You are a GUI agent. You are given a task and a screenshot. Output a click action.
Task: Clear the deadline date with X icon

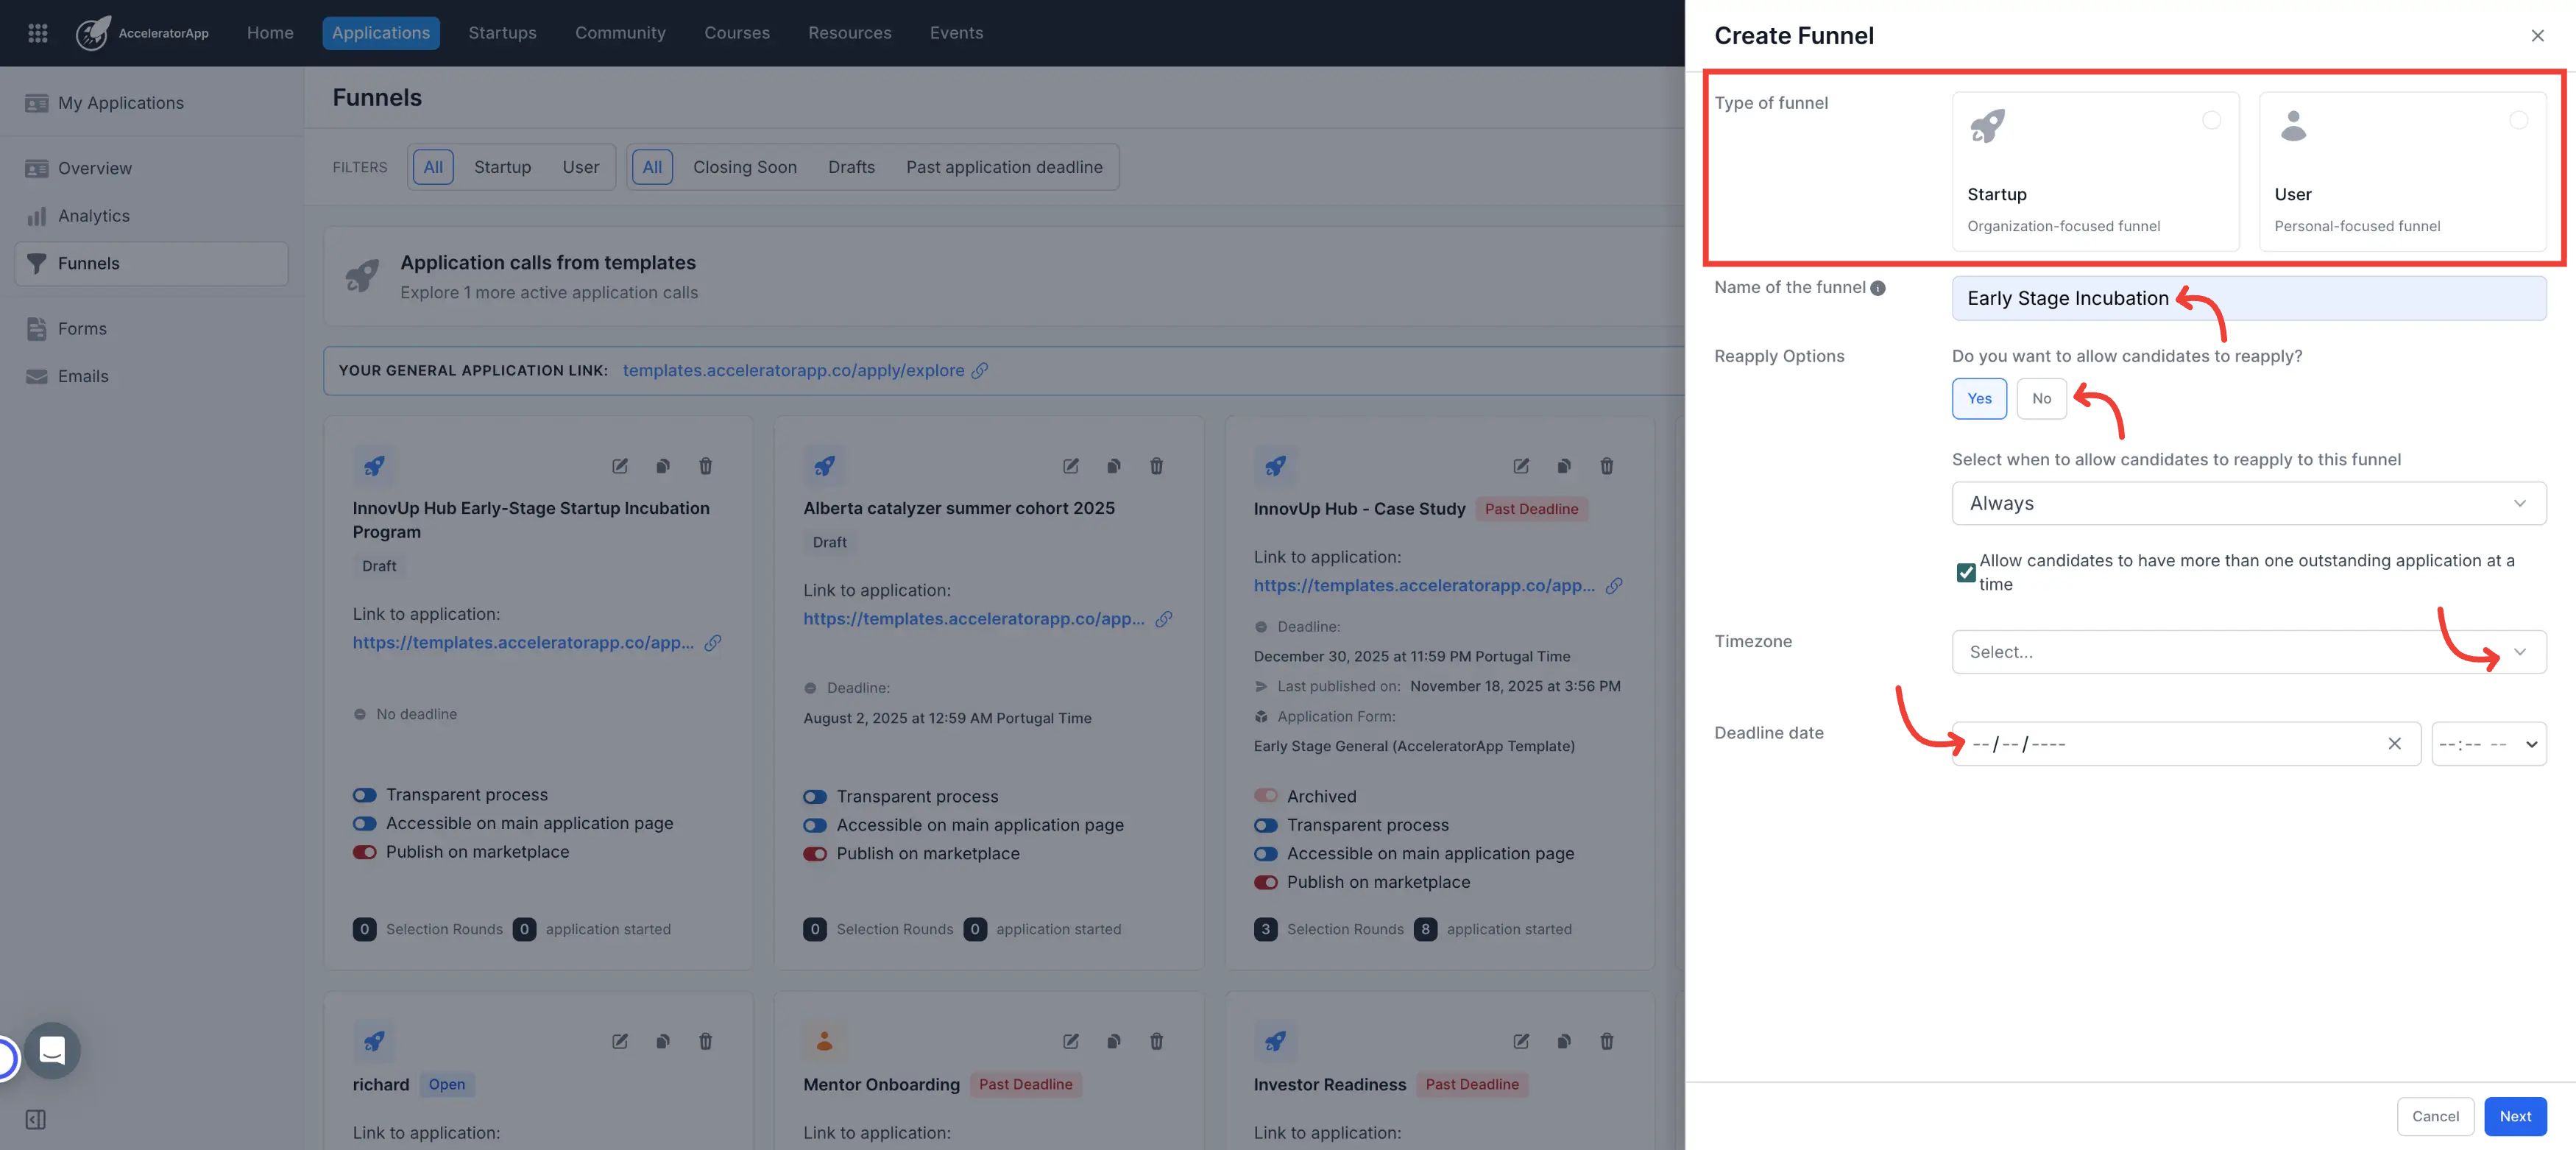2394,744
